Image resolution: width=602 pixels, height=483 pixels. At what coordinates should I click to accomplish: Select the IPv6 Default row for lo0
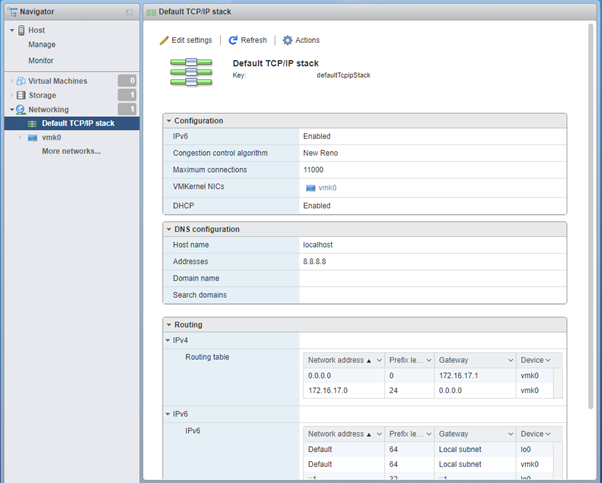(428, 449)
